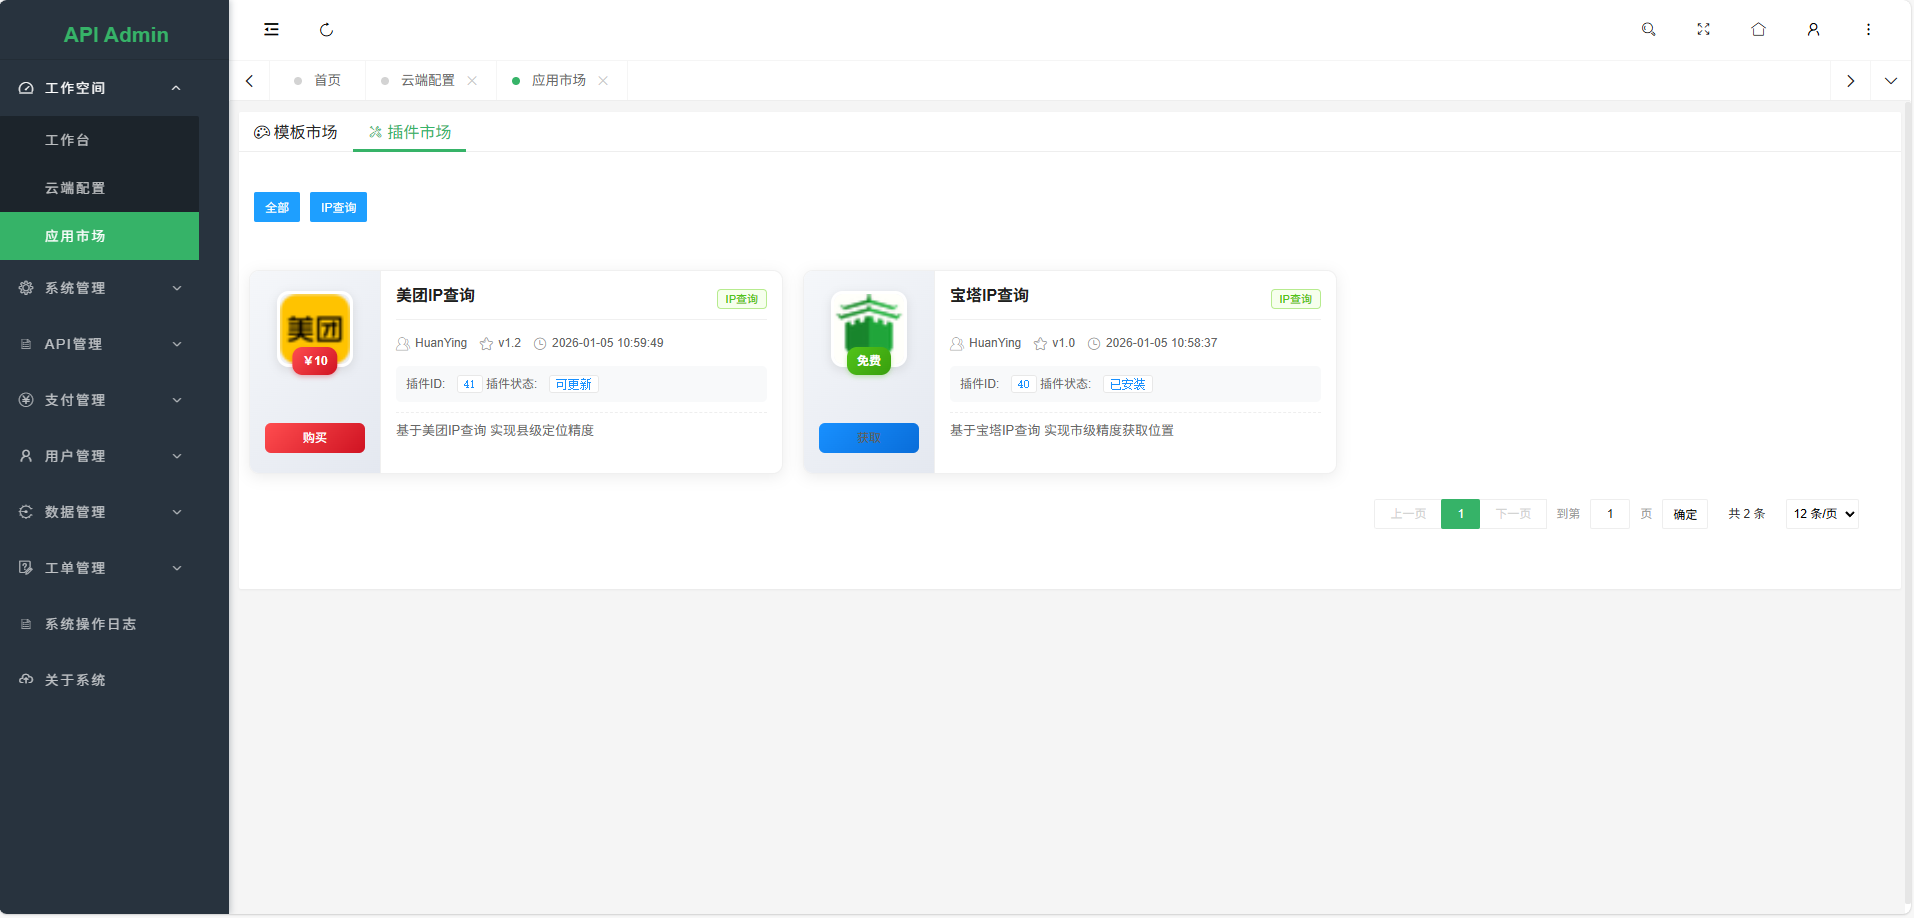Open the user avatar icon
This screenshot has width=1914, height=918.
click(1813, 29)
